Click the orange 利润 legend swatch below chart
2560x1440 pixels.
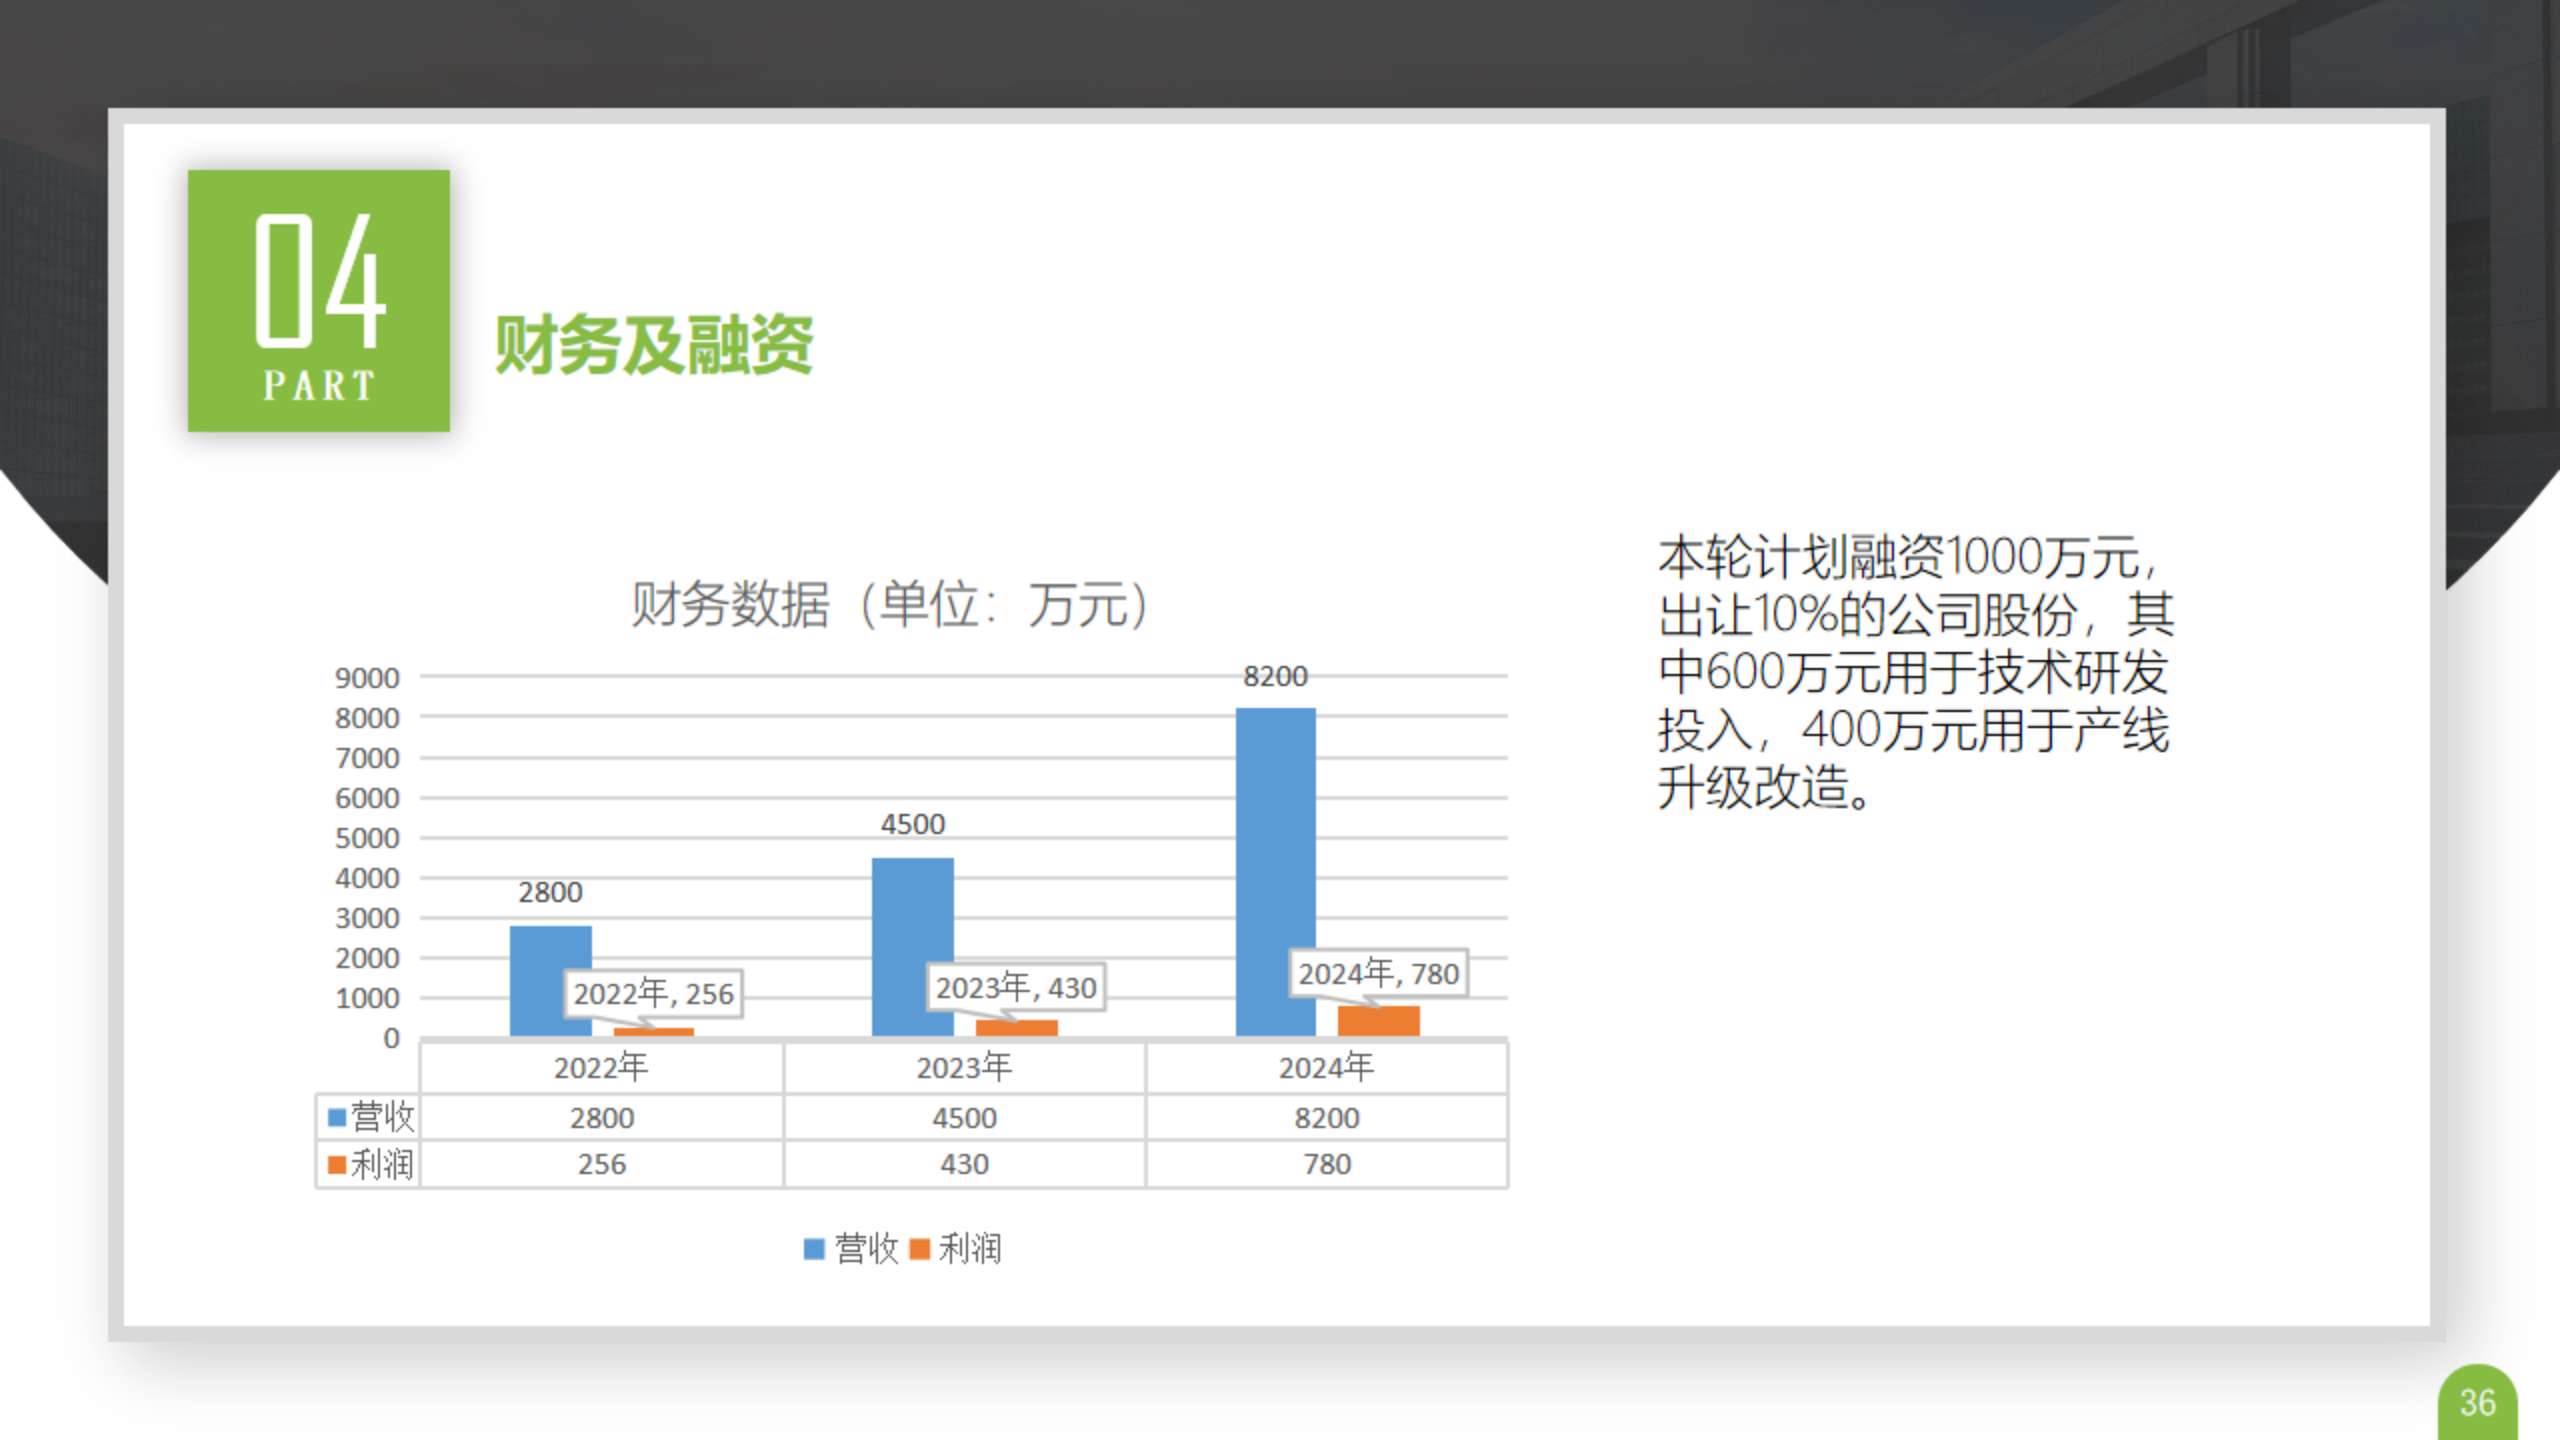click(x=920, y=1249)
